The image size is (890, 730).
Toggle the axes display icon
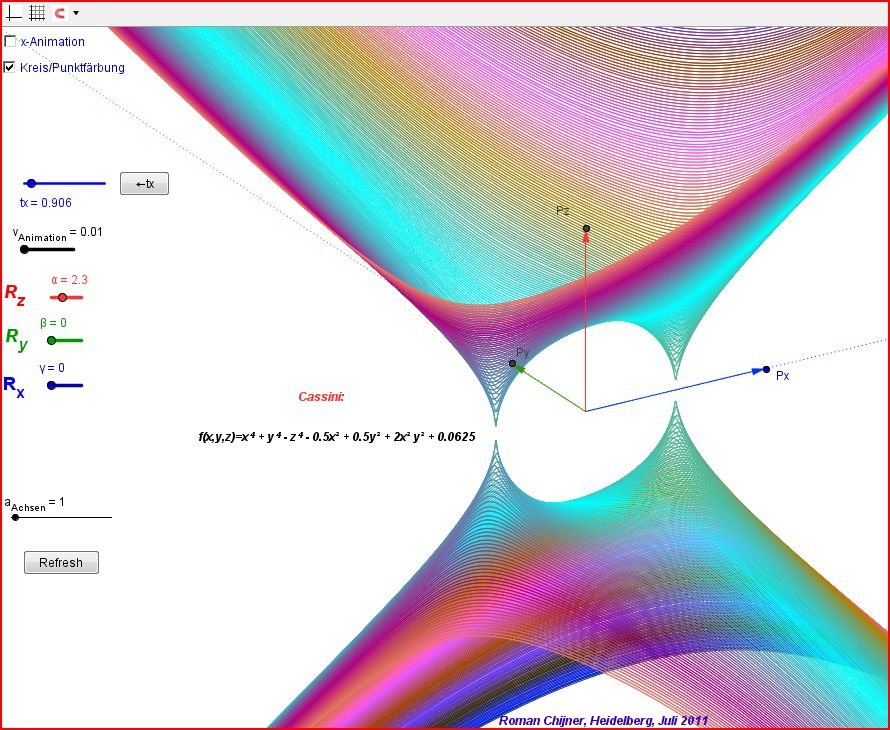[14, 13]
